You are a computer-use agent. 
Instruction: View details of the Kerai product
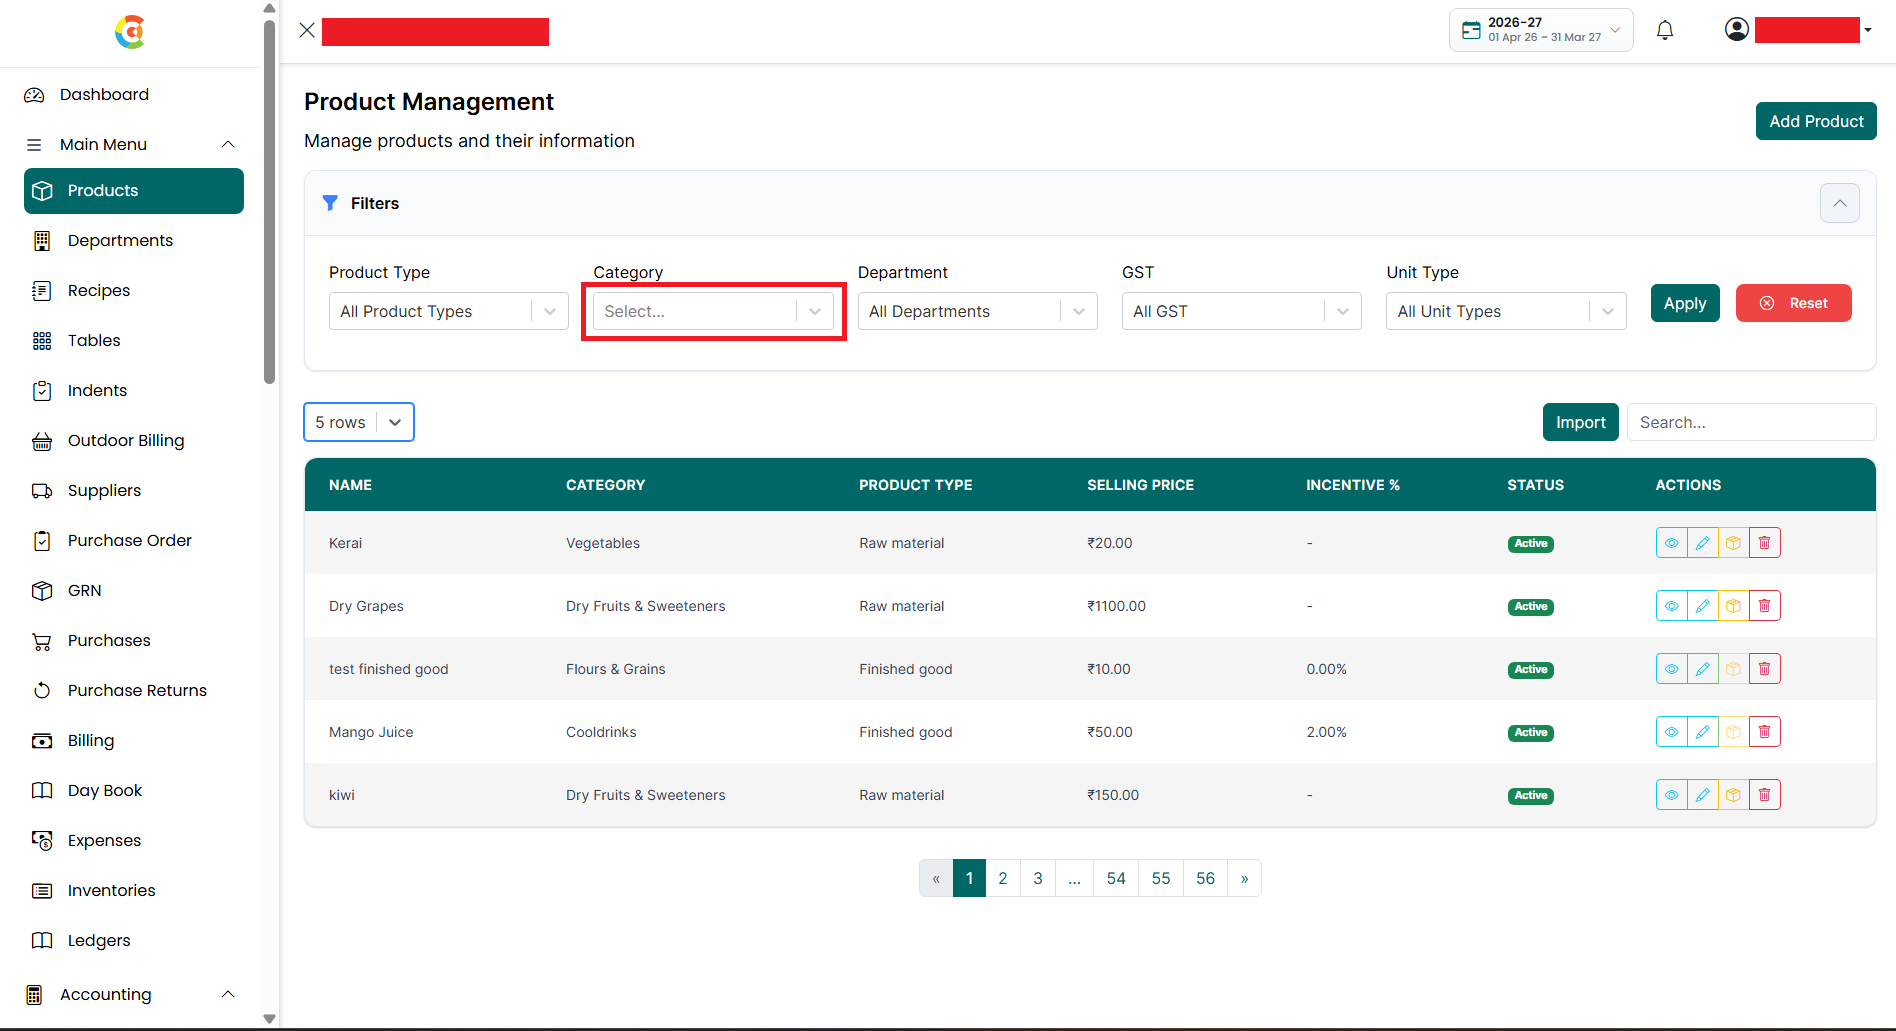tap(1671, 543)
